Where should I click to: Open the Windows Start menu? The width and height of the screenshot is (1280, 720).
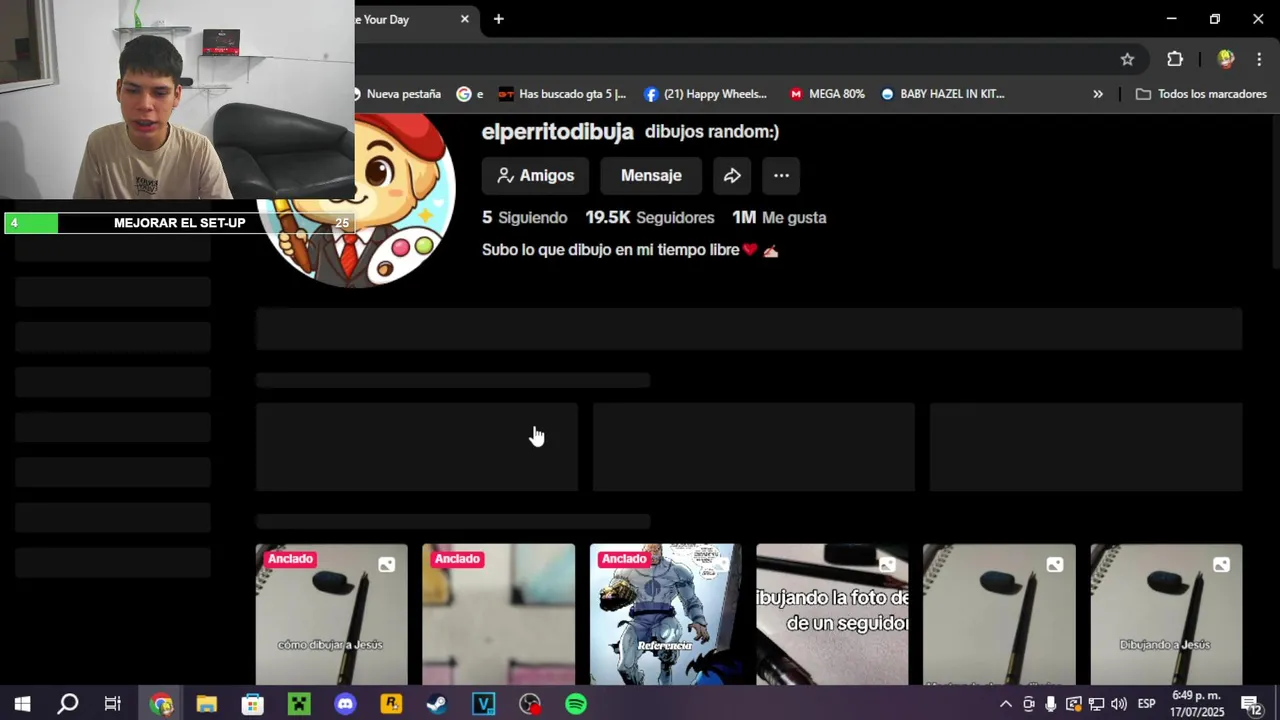pos(22,704)
